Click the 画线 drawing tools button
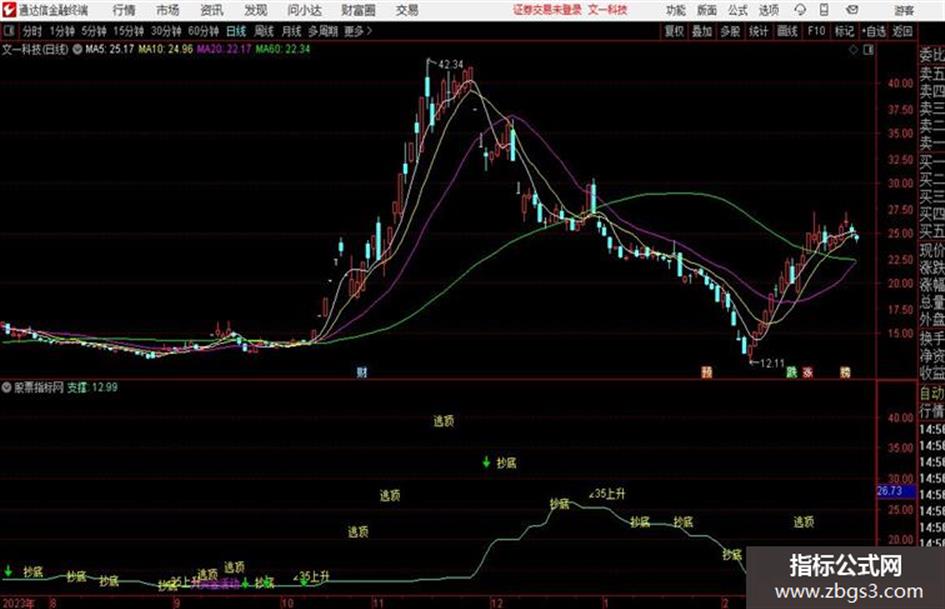The image size is (945, 609). point(788,31)
